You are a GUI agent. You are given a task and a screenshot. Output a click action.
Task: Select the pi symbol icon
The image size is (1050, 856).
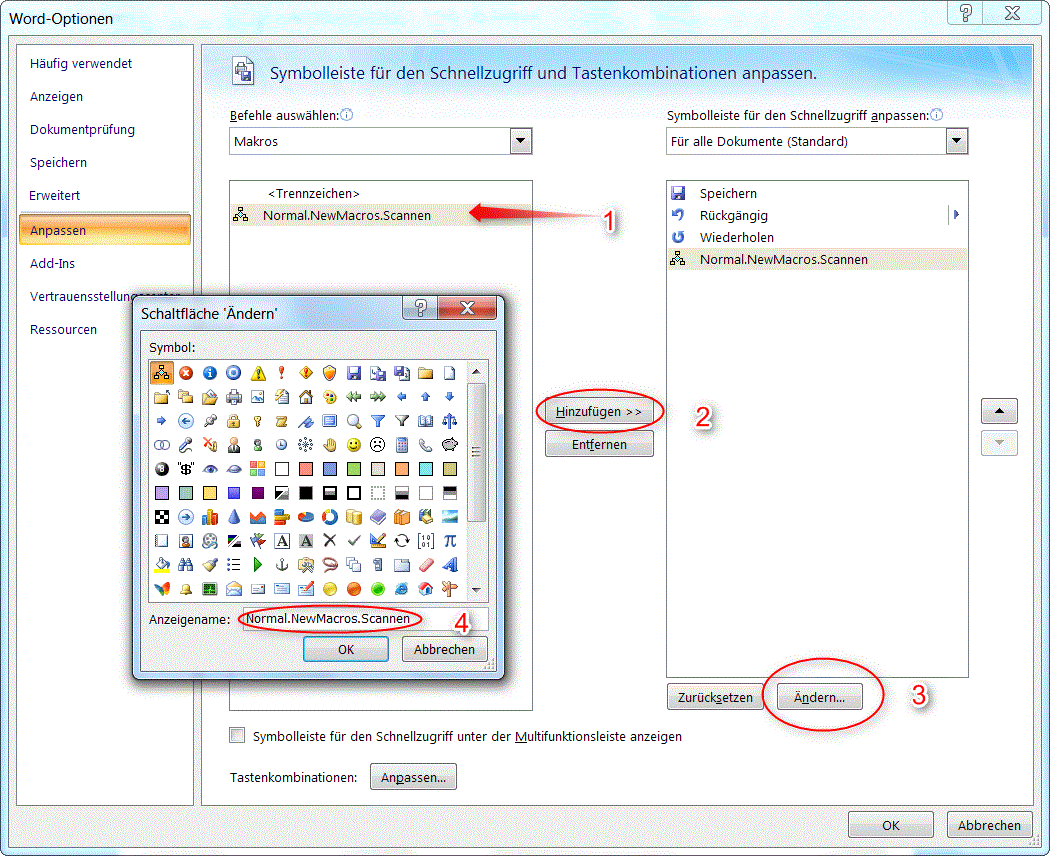pyautogui.click(x=452, y=540)
